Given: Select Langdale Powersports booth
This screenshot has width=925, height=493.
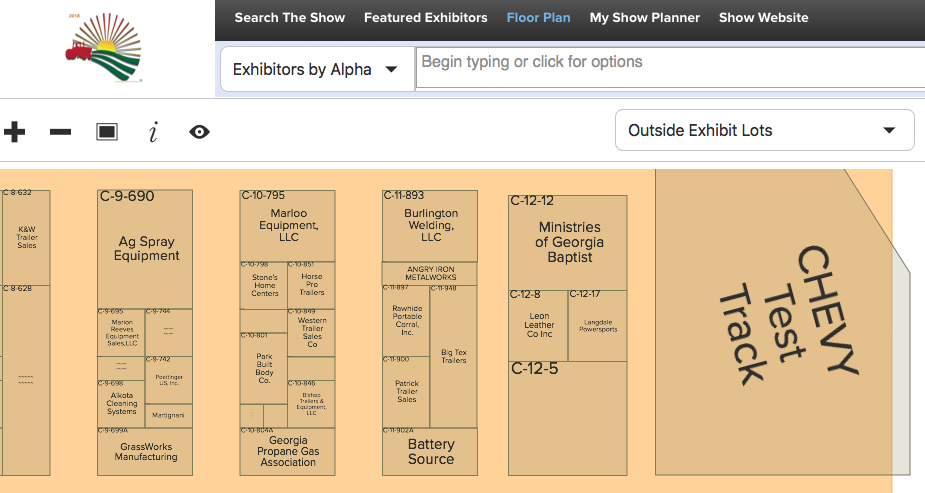Looking at the screenshot, I should pos(598,326).
